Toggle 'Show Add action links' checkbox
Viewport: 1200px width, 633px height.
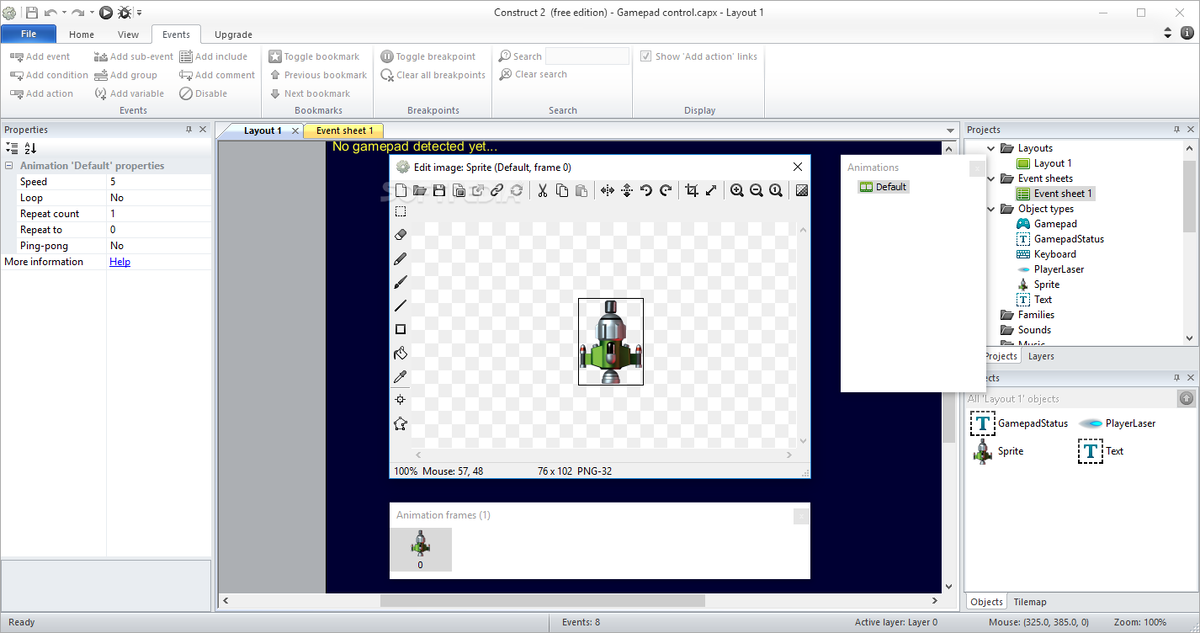pos(646,56)
